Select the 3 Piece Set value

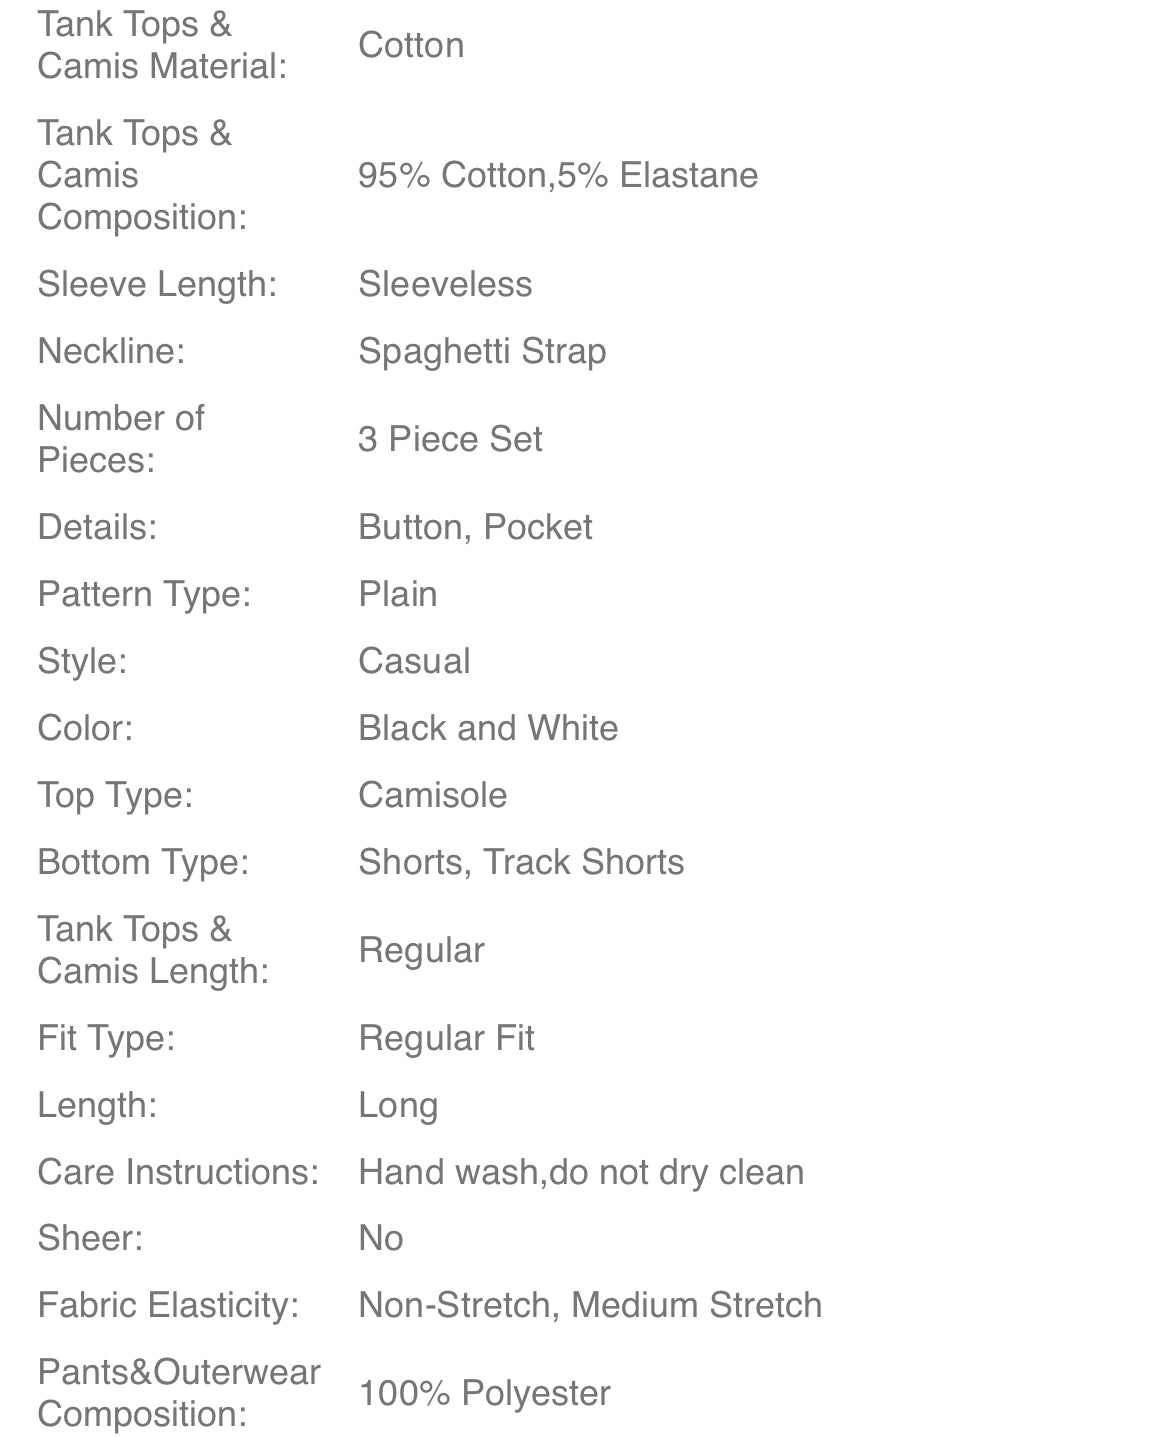(450, 439)
